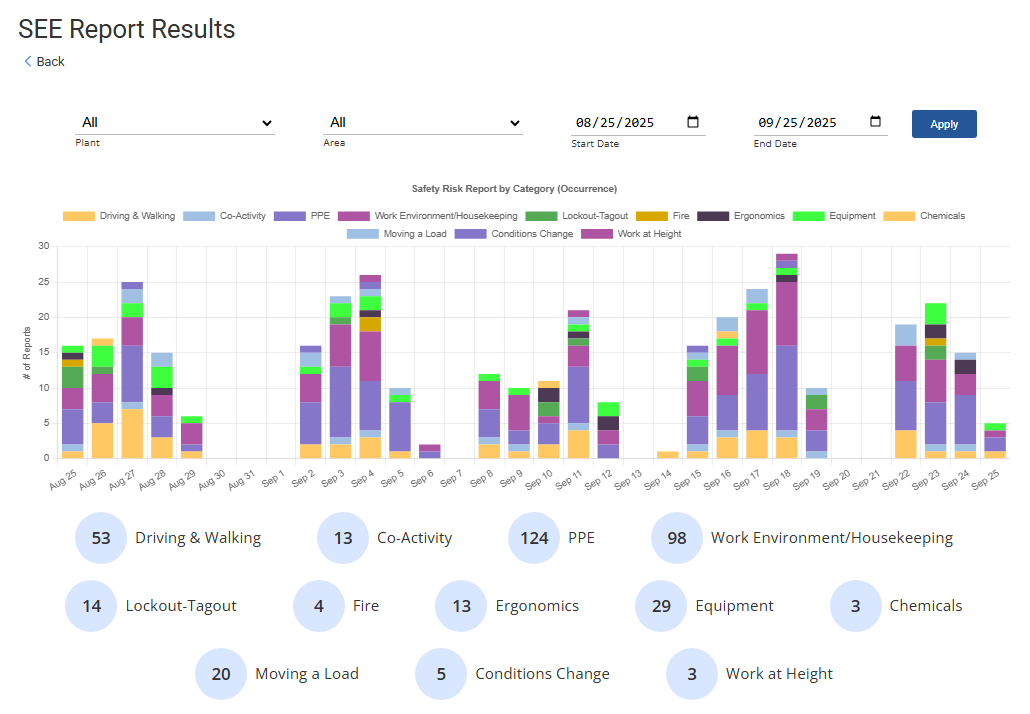Expand the Plant dropdown

[175, 123]
